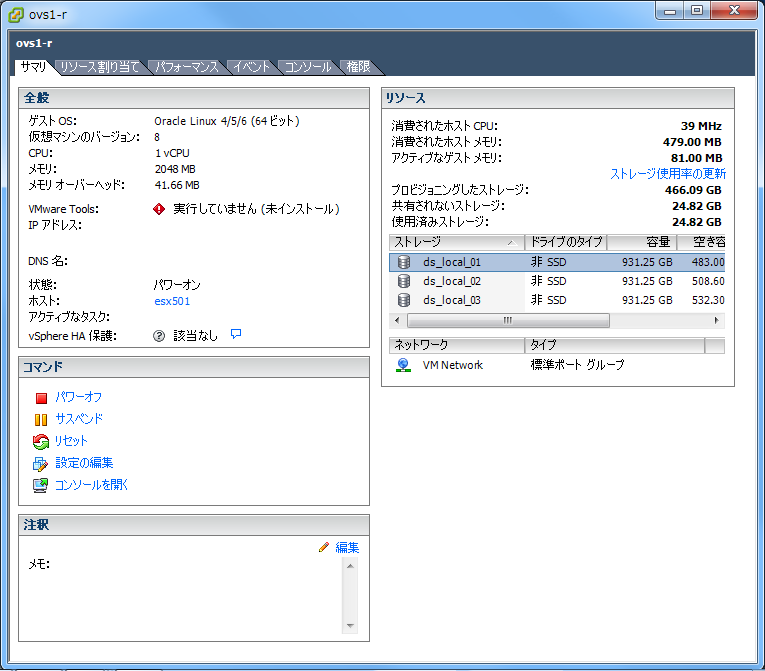Click the Open Console (コンソールを開く) monitor icon

40,485
